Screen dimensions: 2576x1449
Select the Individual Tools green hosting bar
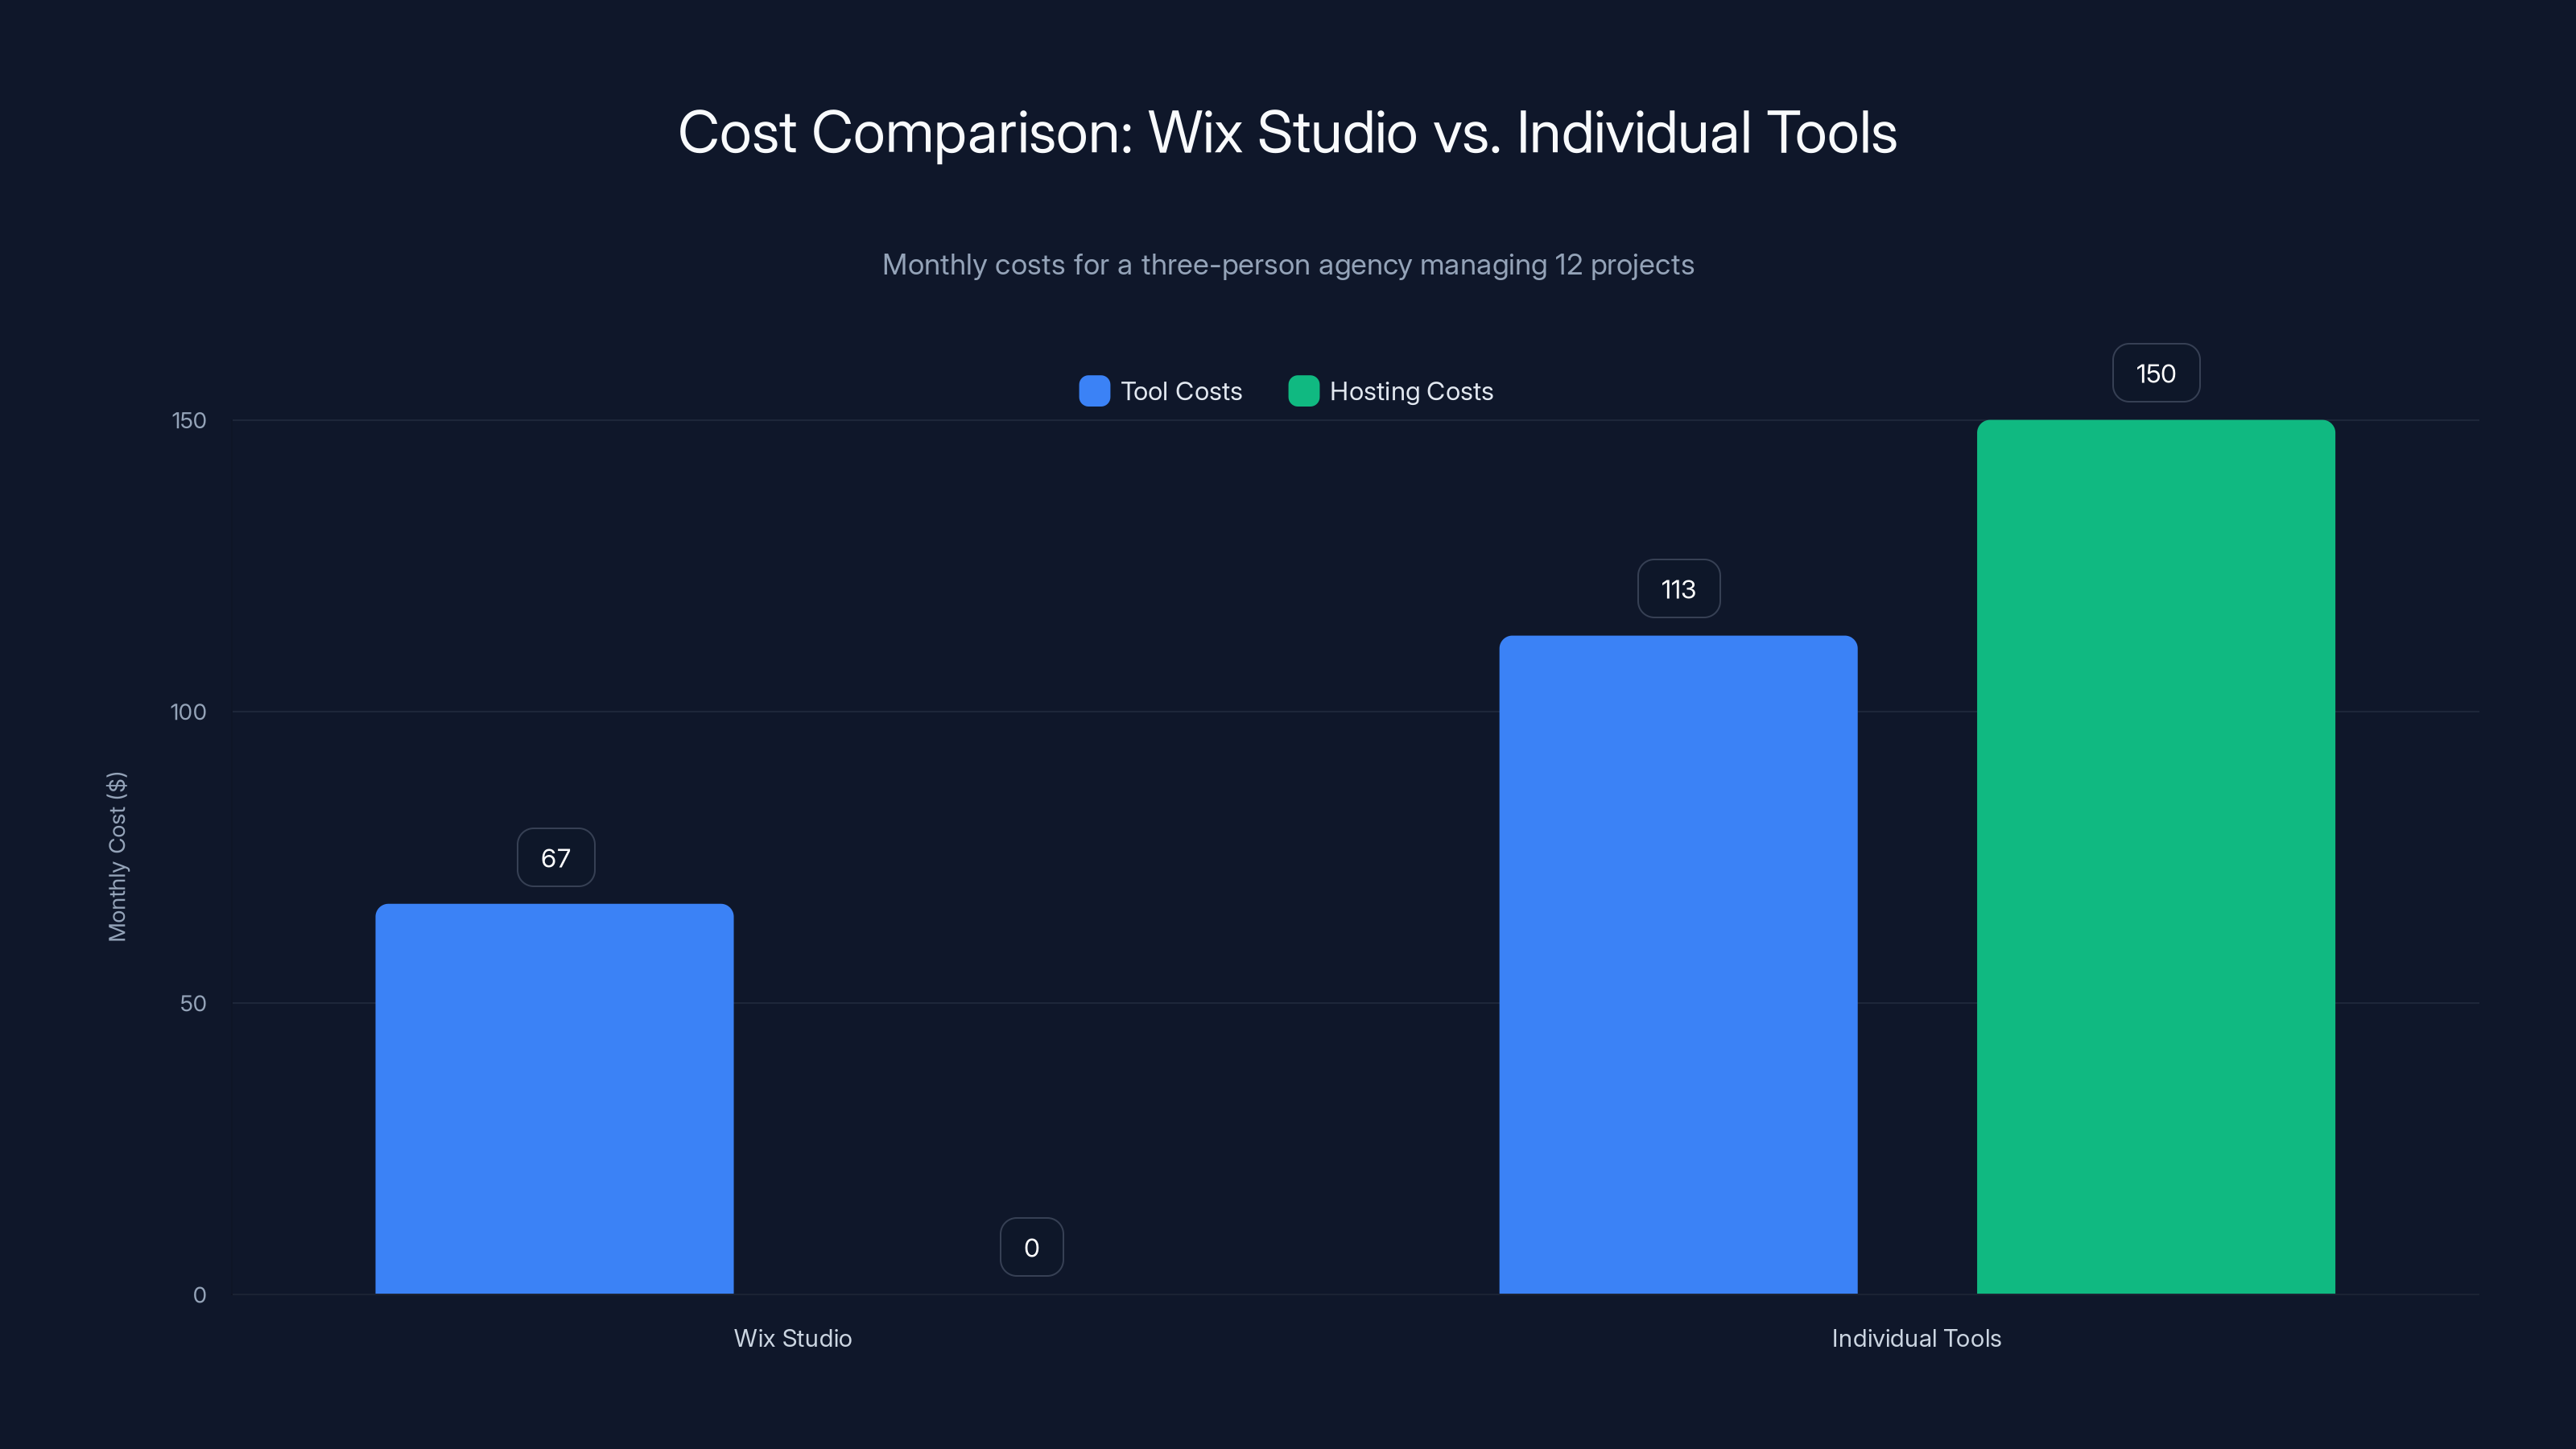[2156, 857]
